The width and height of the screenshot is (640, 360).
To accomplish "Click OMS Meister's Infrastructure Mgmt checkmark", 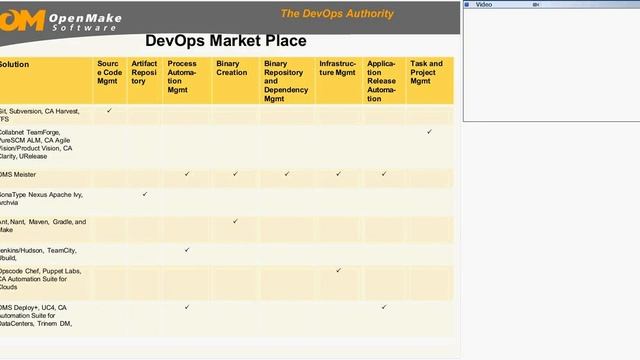I will pos(338,173).
